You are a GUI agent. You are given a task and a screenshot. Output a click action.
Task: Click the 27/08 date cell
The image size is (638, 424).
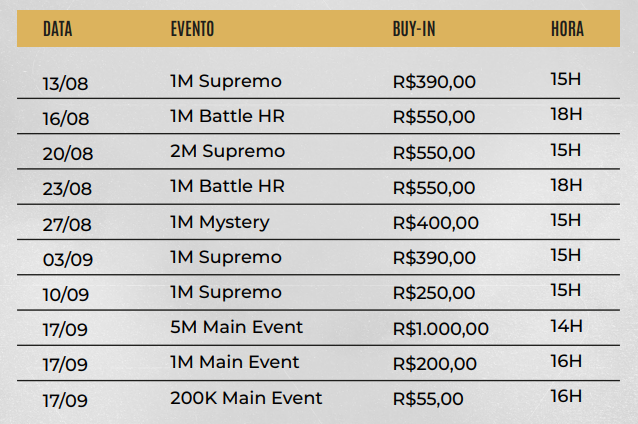pos(67,224)
